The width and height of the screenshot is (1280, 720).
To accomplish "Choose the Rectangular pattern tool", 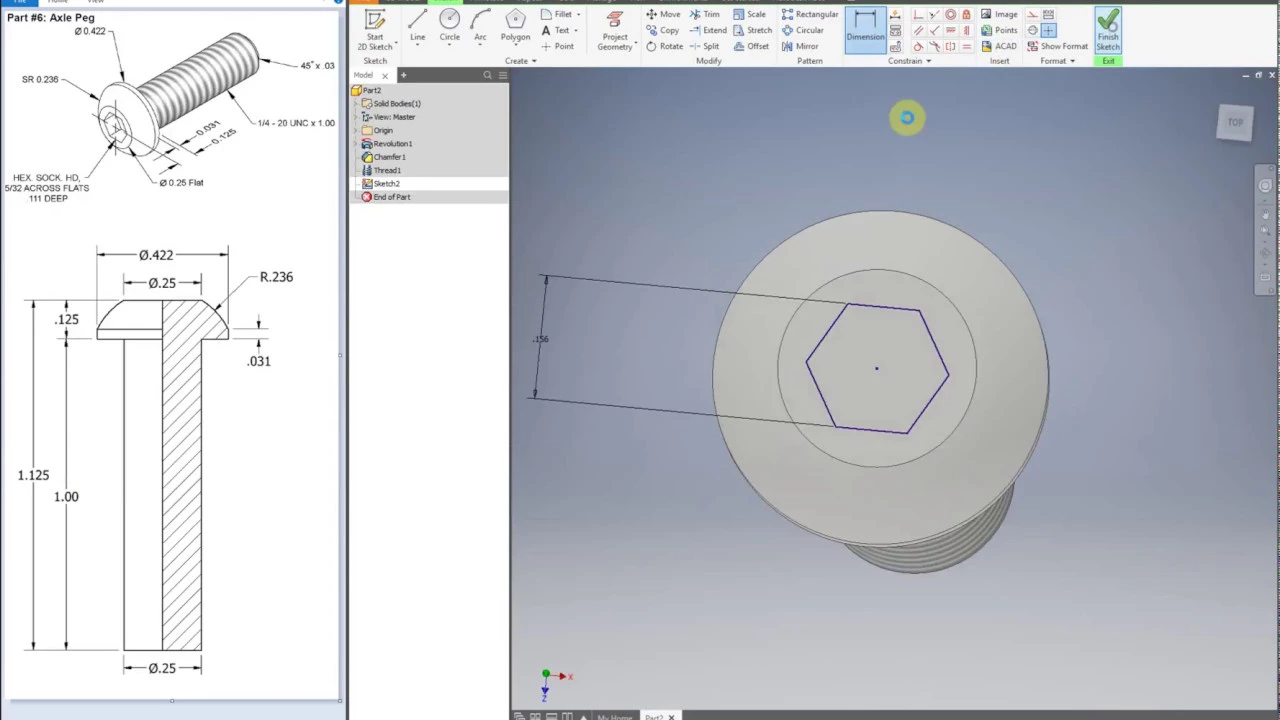I will (810, 14).
